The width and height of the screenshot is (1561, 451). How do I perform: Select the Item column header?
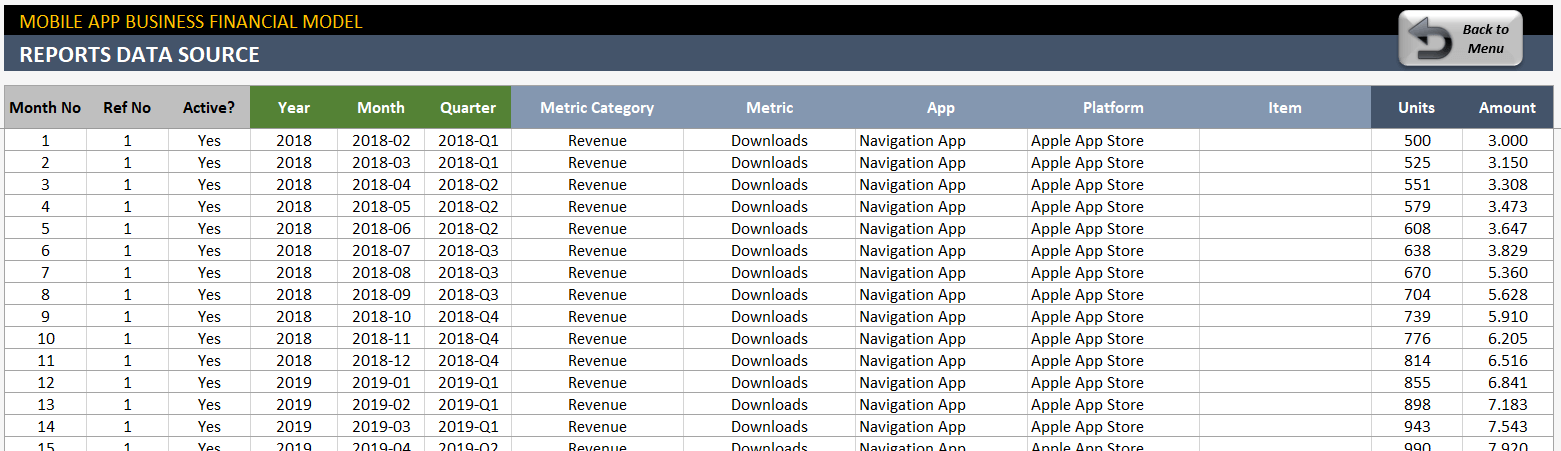coord(1285,107)
